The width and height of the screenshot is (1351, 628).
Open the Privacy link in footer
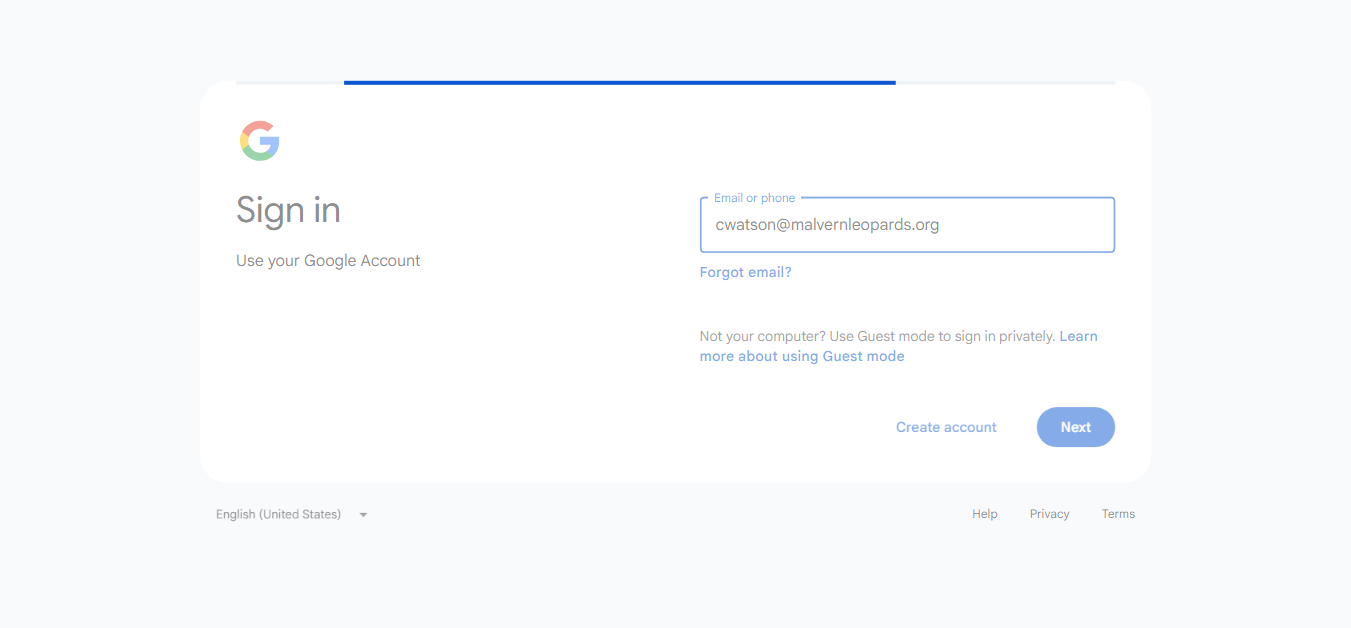point(1049,514)
